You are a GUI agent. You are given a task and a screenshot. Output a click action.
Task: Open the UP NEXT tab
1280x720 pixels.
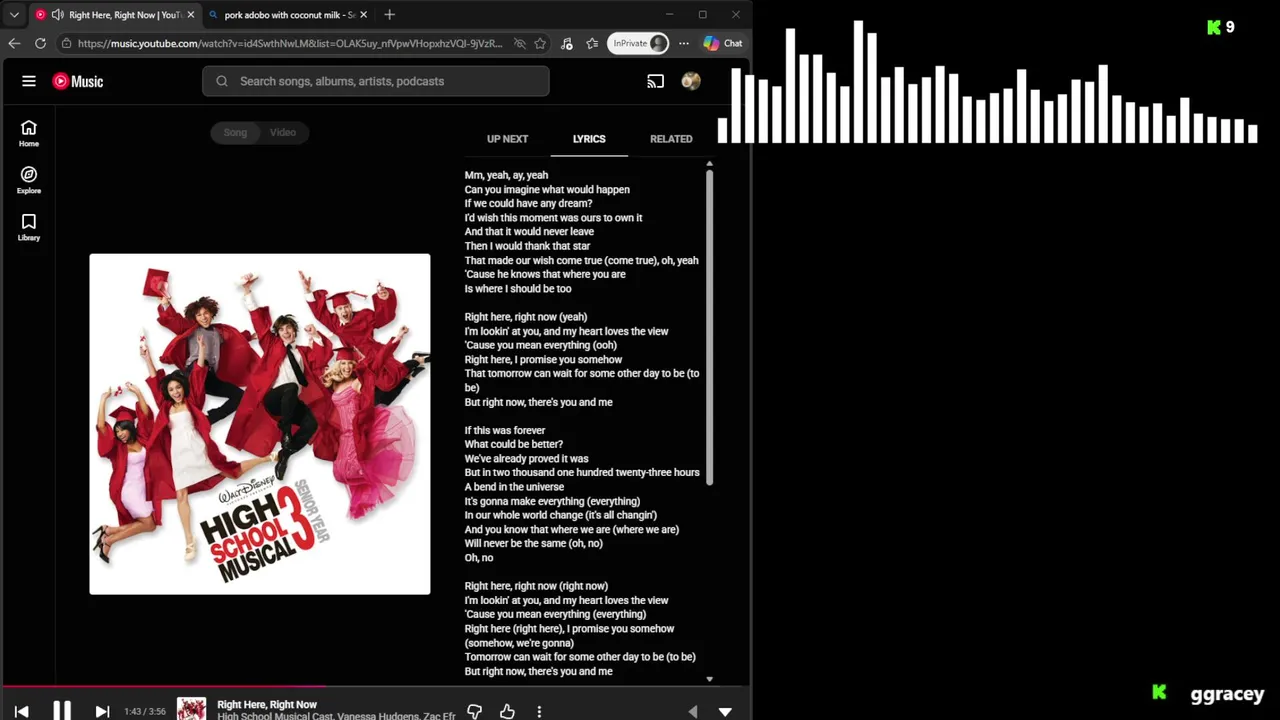pyautogui.click(x=507, y=139)
